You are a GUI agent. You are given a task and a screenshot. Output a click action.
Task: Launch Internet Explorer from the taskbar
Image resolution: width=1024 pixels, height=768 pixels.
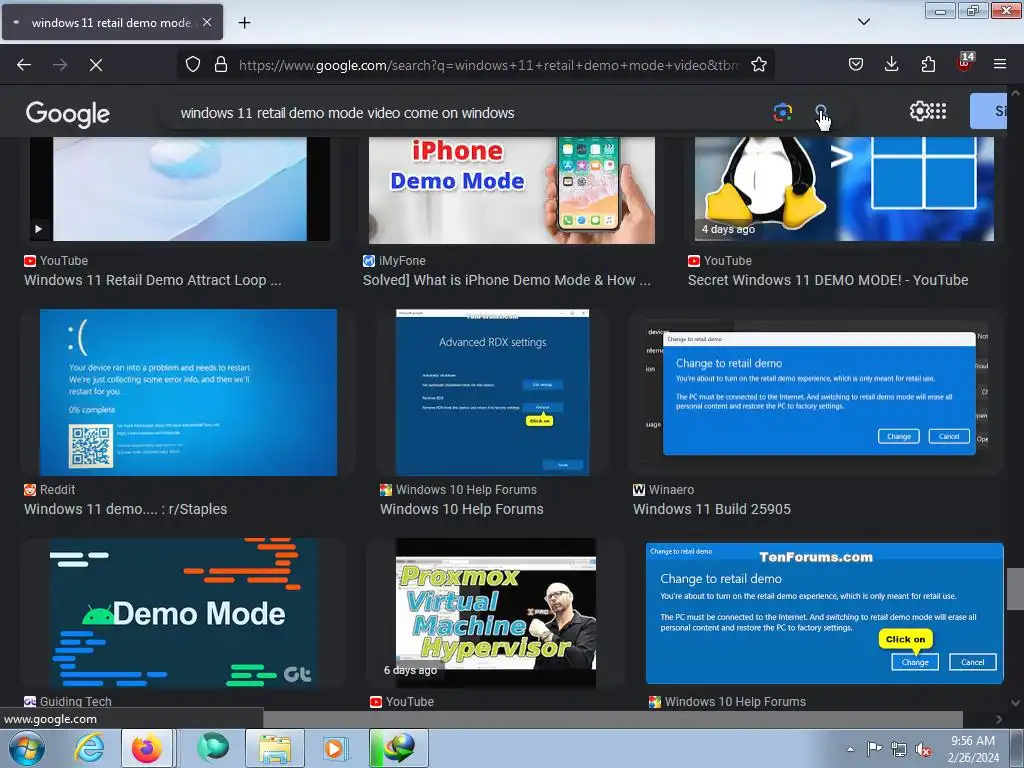(x=88, y=748)
